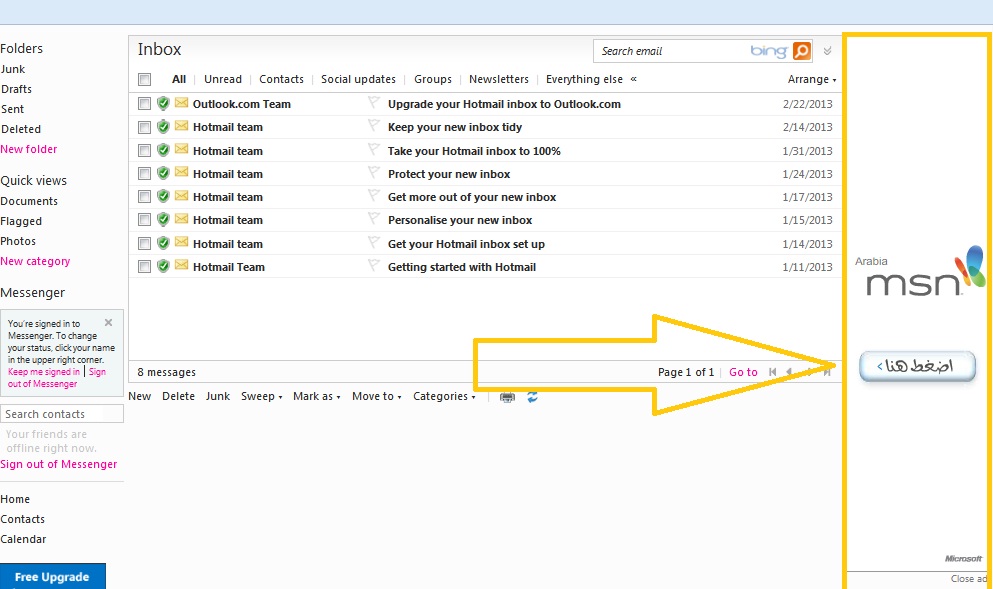
Task: Select the Everything else filter
Action: click(x=585, y=79)
